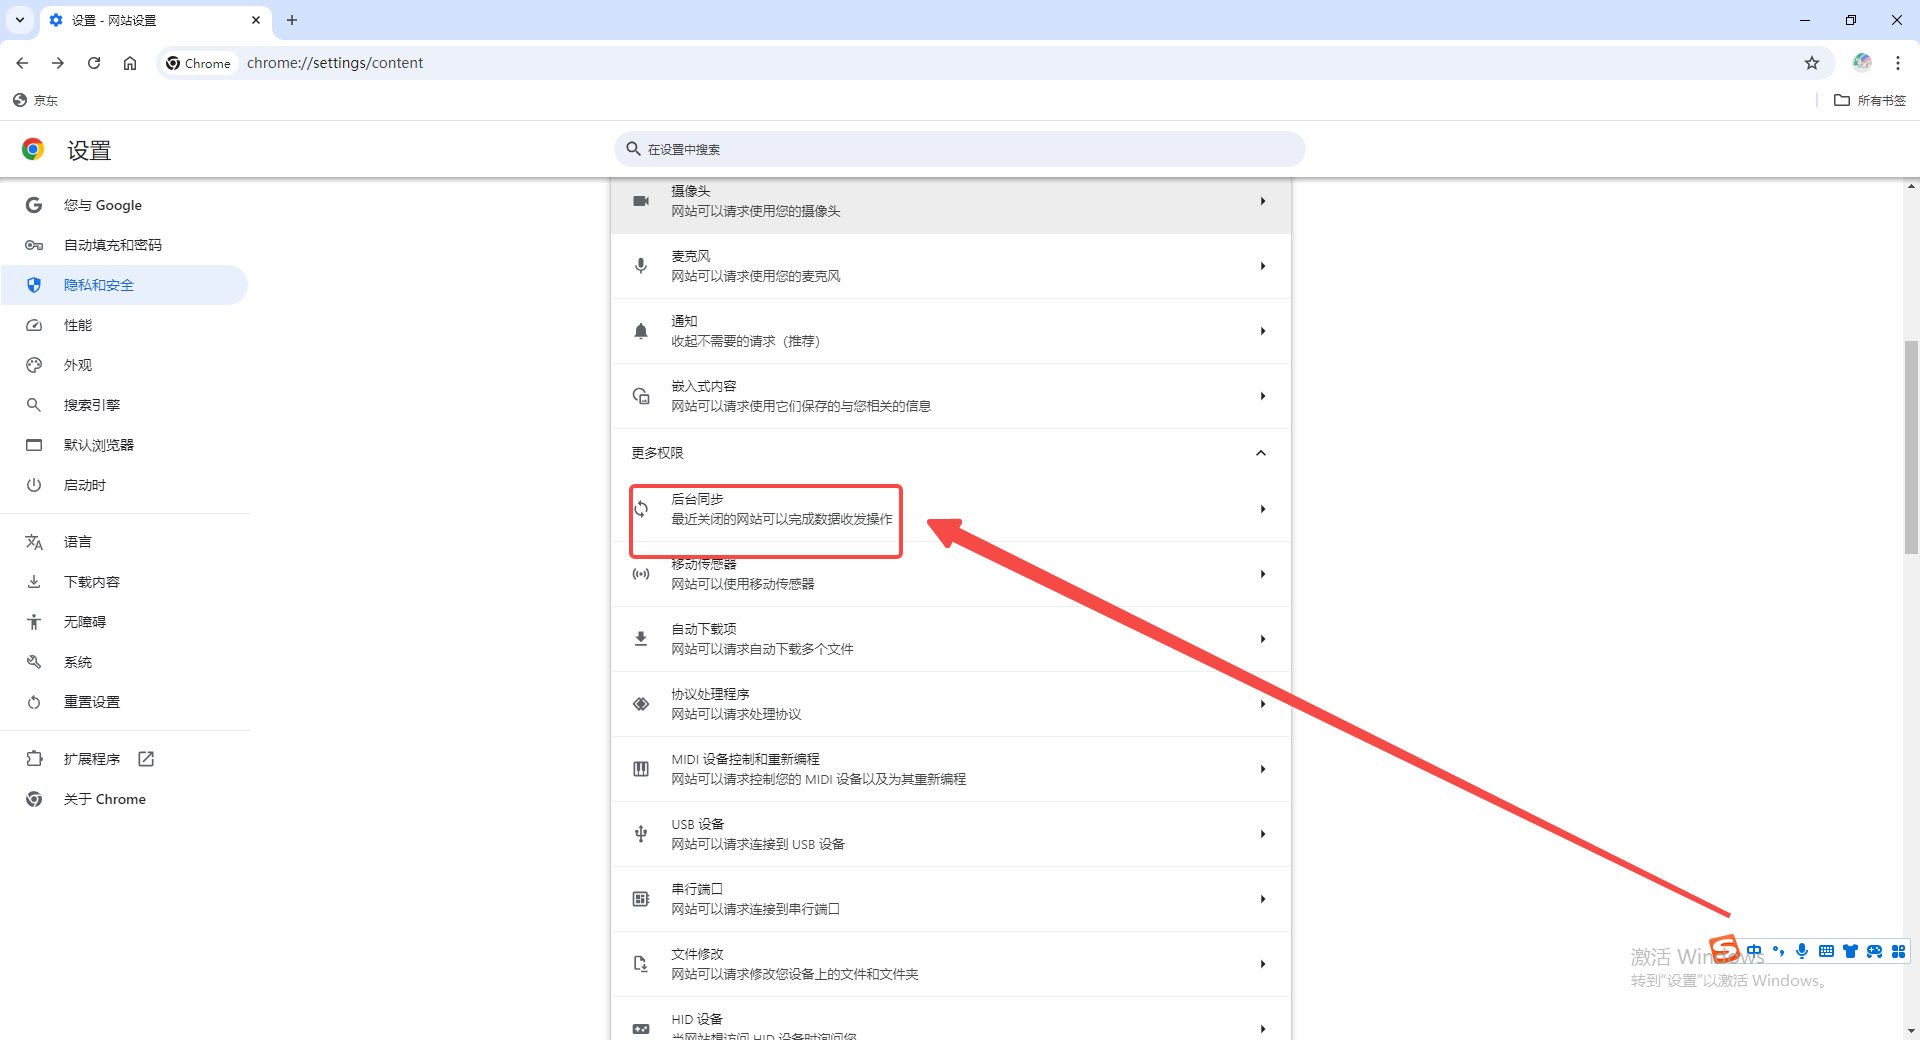
Task: Click the protocol handler diamond icon
Action: pos(641,704)
